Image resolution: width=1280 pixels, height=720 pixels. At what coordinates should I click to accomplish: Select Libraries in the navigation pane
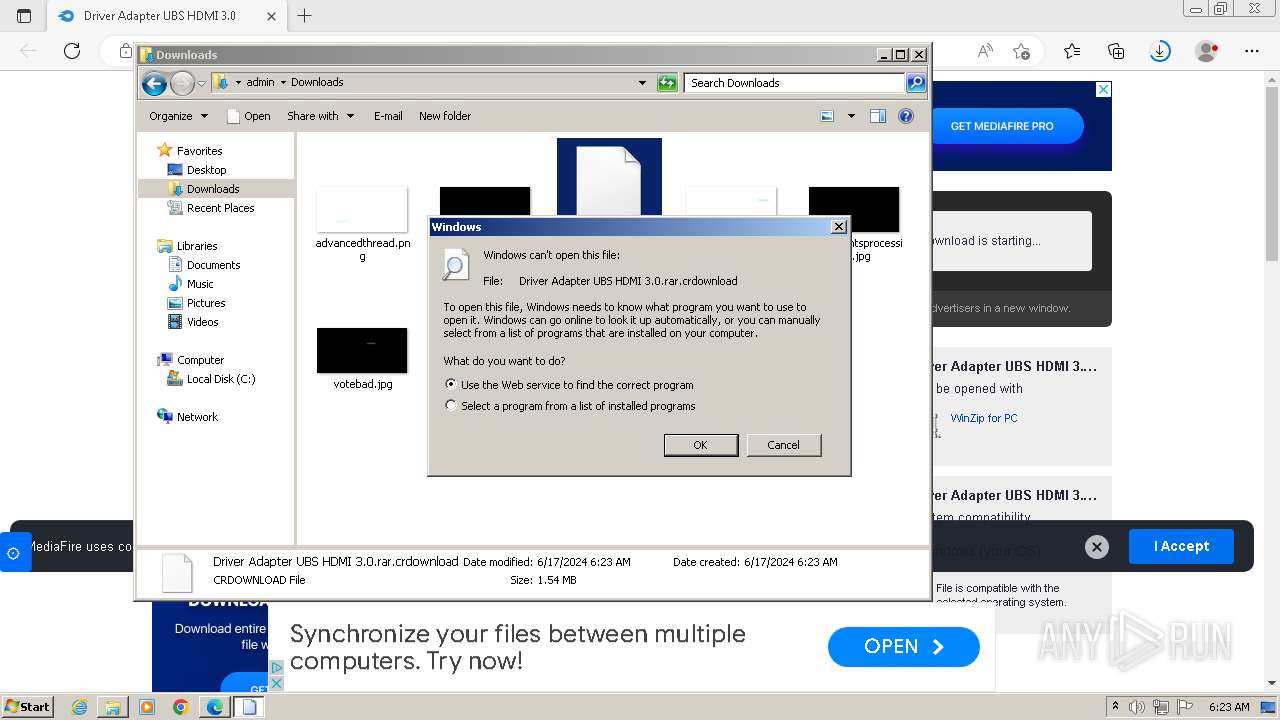[197, 246]
